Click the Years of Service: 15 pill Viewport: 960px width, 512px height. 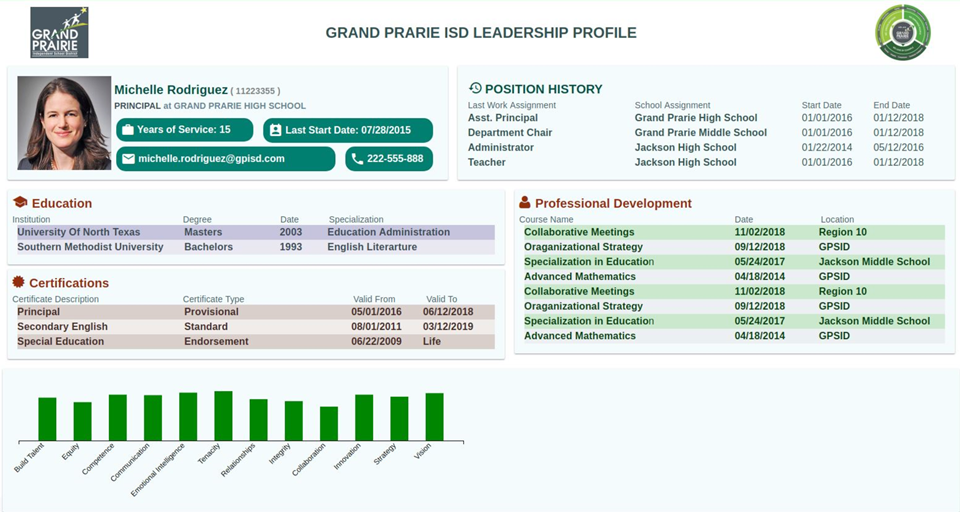[x=184, y=130]
